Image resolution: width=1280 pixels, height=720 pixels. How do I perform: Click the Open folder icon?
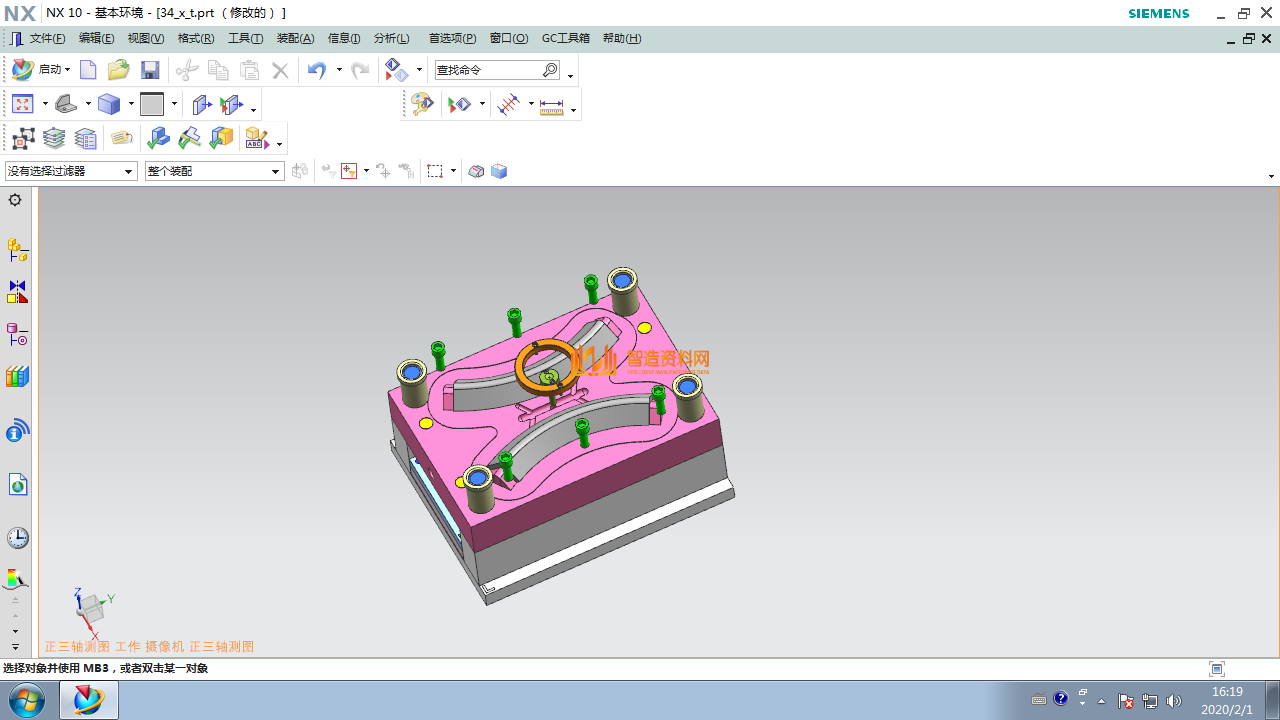[x=118, y=70]
